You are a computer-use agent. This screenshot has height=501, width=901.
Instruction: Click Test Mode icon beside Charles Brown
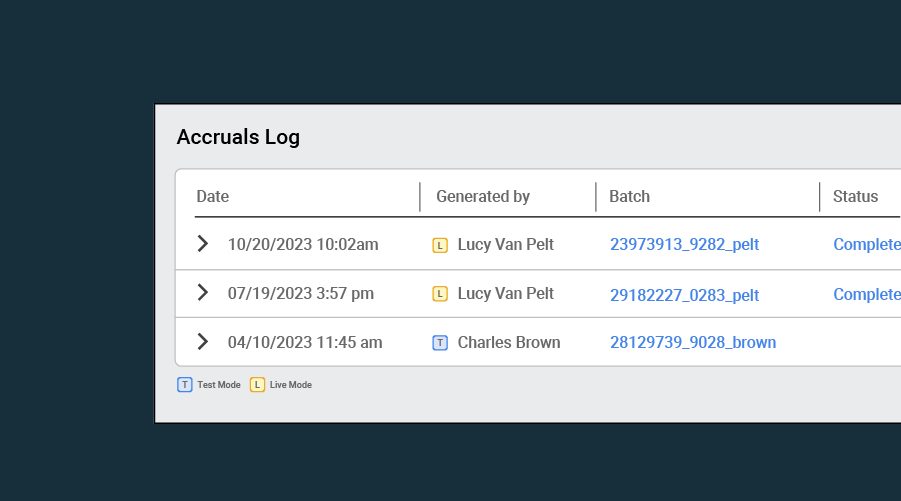tap(440, 343)
